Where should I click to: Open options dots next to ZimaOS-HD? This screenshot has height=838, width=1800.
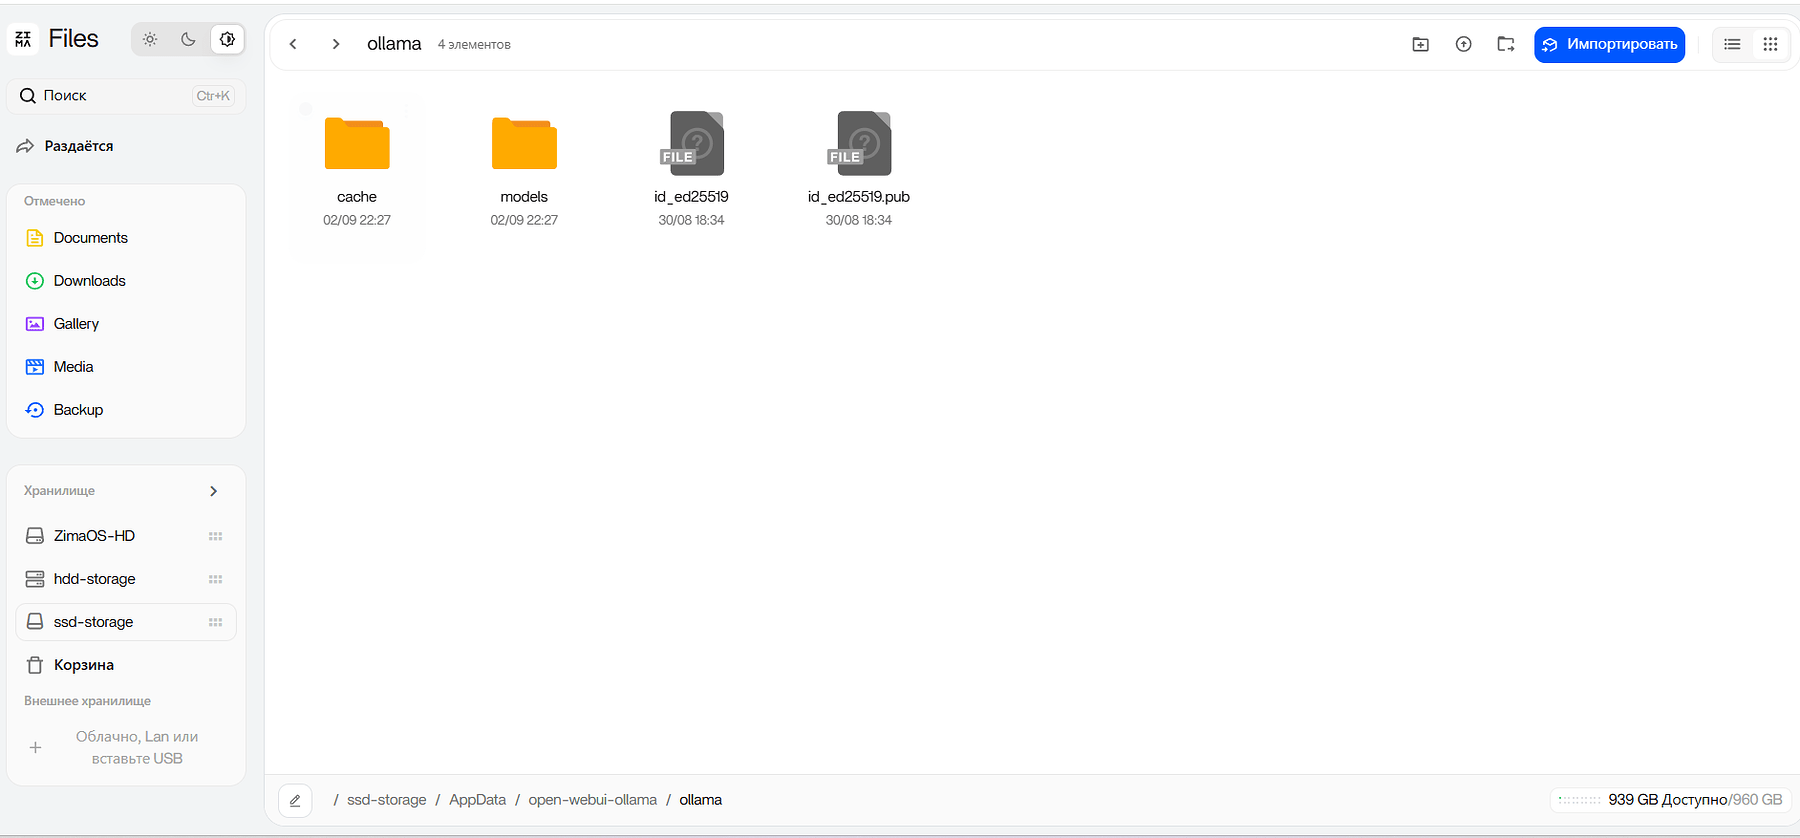click(x=215, y=536)
